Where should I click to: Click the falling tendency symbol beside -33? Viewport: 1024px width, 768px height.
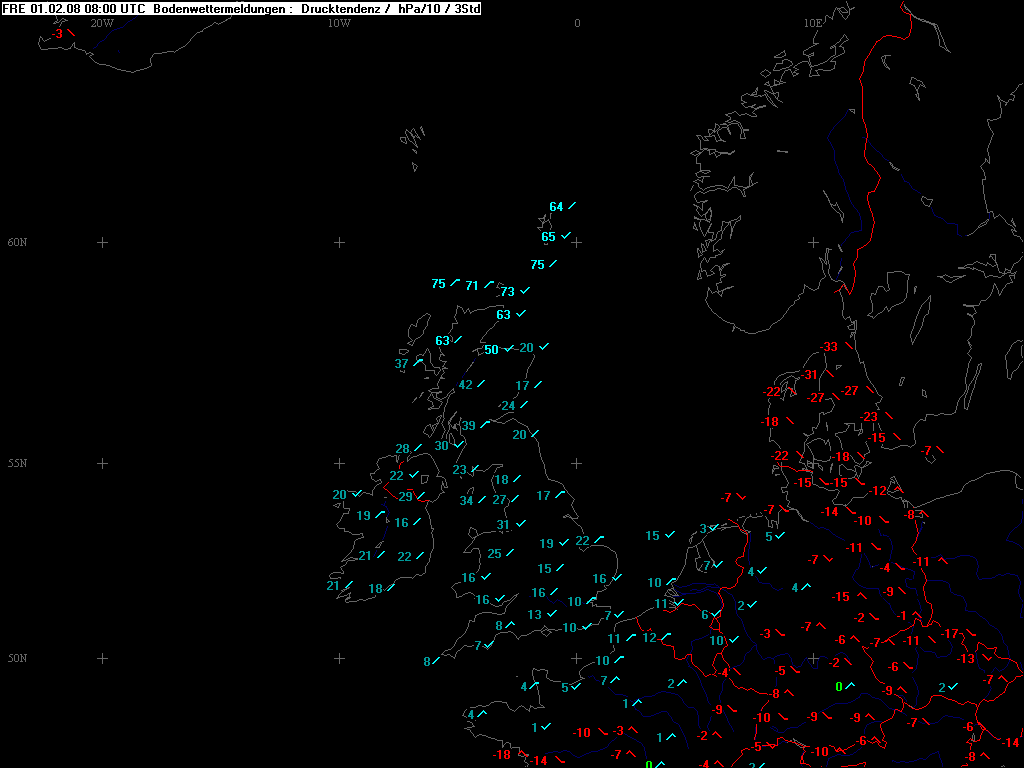point(848,346)
